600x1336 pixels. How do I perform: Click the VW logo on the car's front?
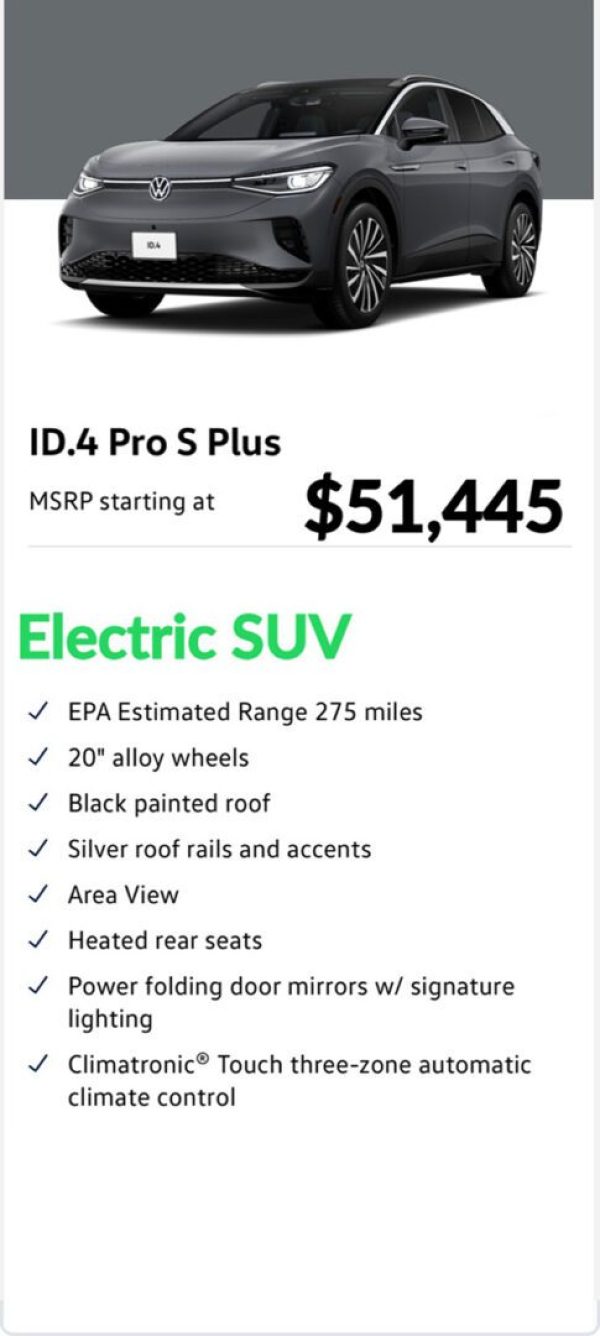coord(160,187)
